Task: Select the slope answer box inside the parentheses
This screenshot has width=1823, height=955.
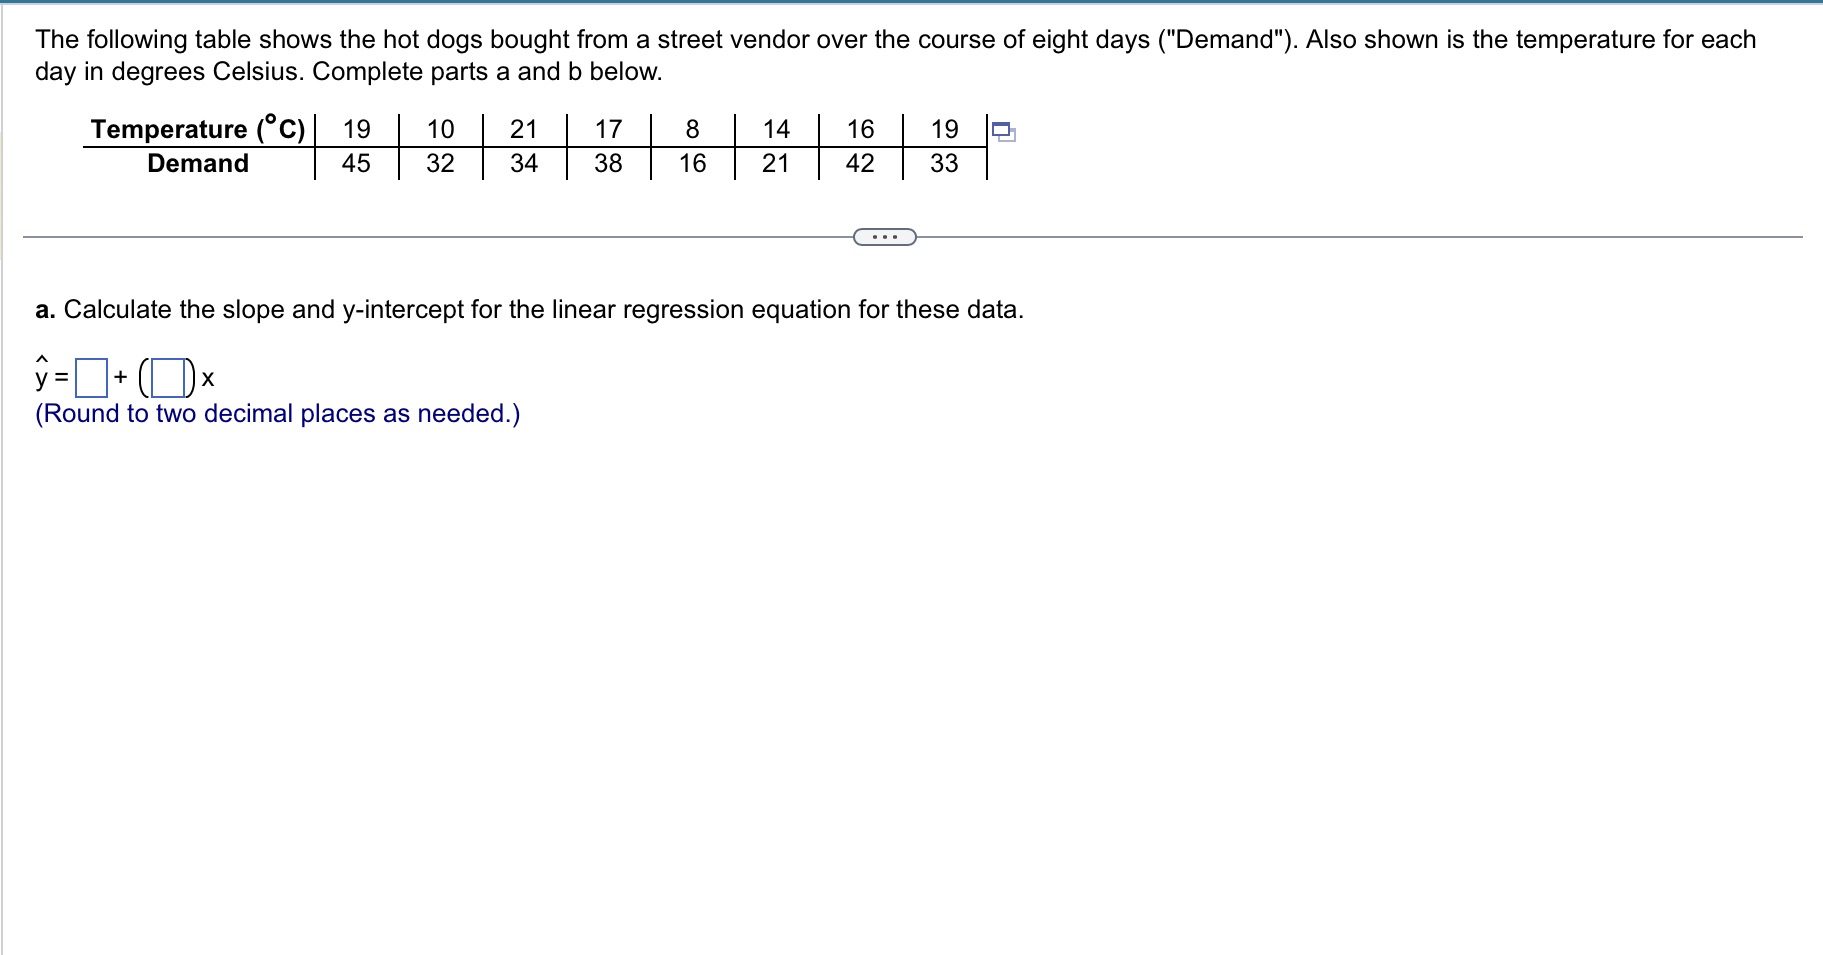Action: (x=168, y=377)
